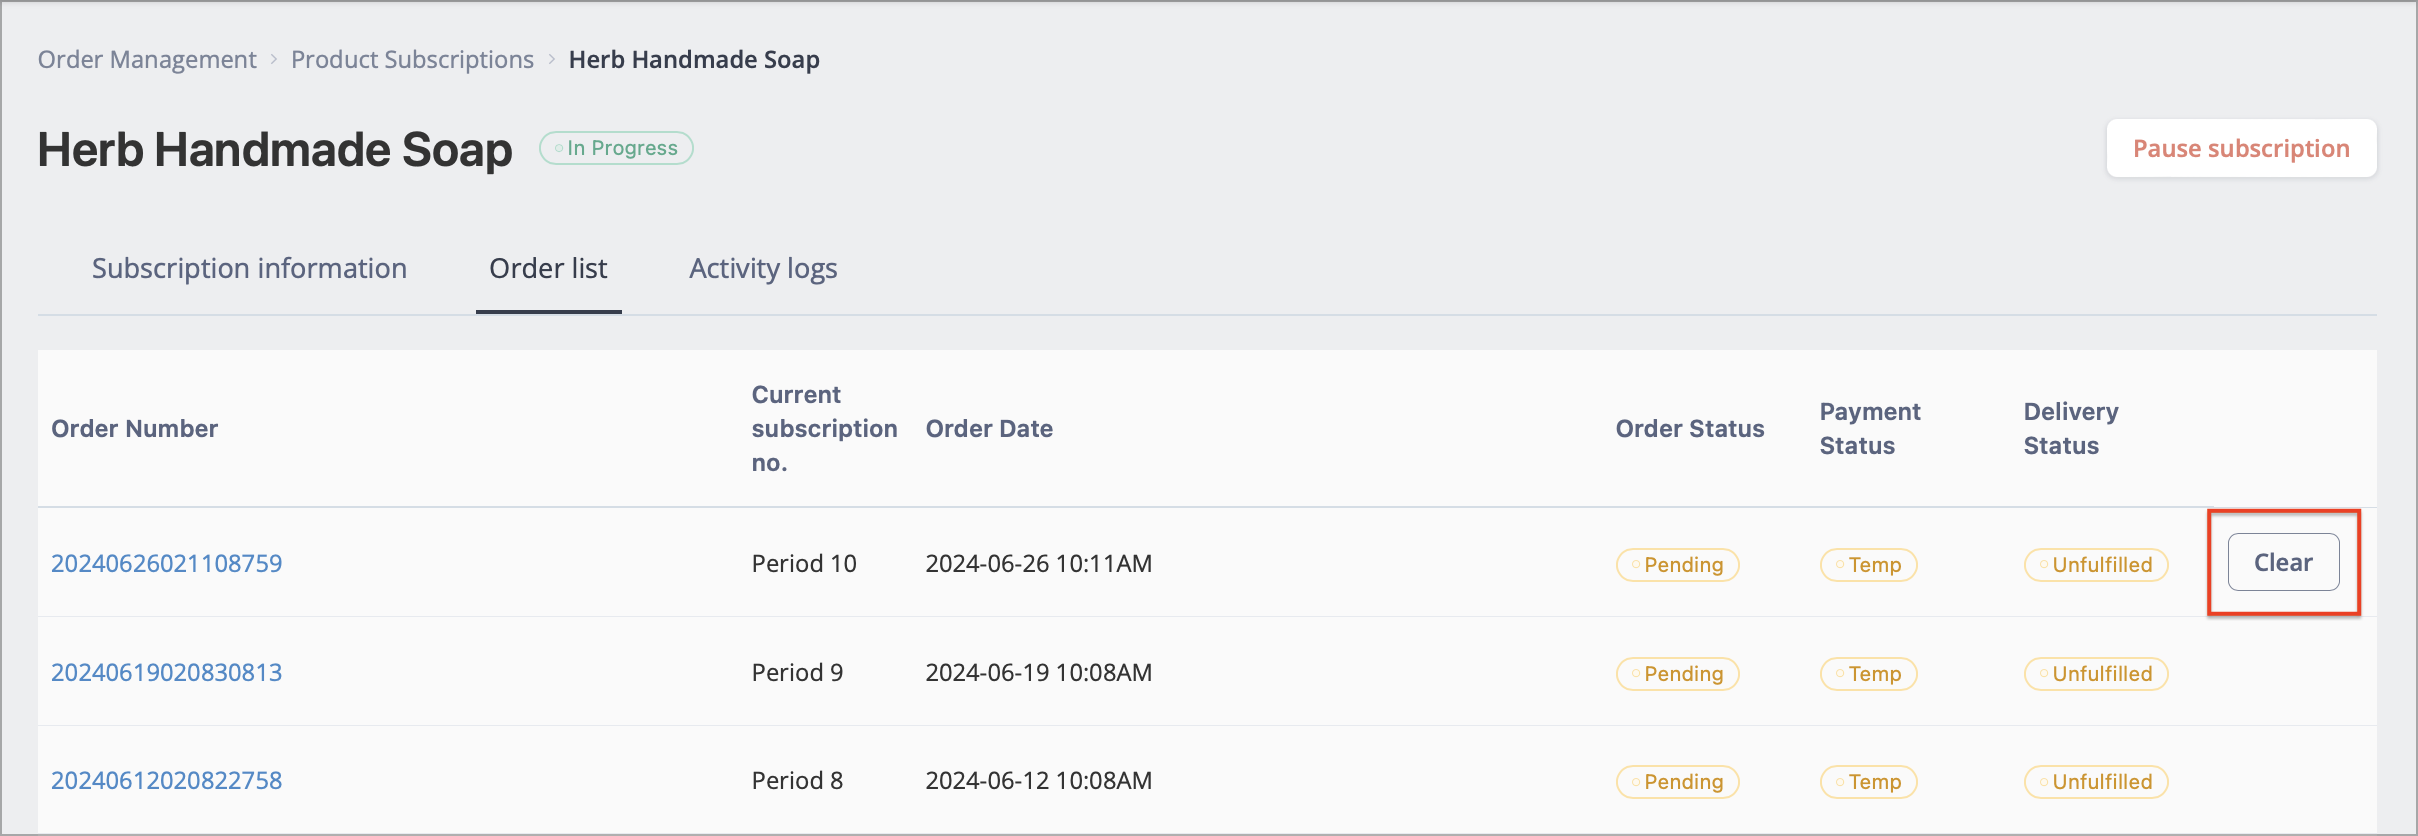The width and height of the screenshot is (2418, 836).
Task: Open the Subscription information tab
Action: click(249, 268)
